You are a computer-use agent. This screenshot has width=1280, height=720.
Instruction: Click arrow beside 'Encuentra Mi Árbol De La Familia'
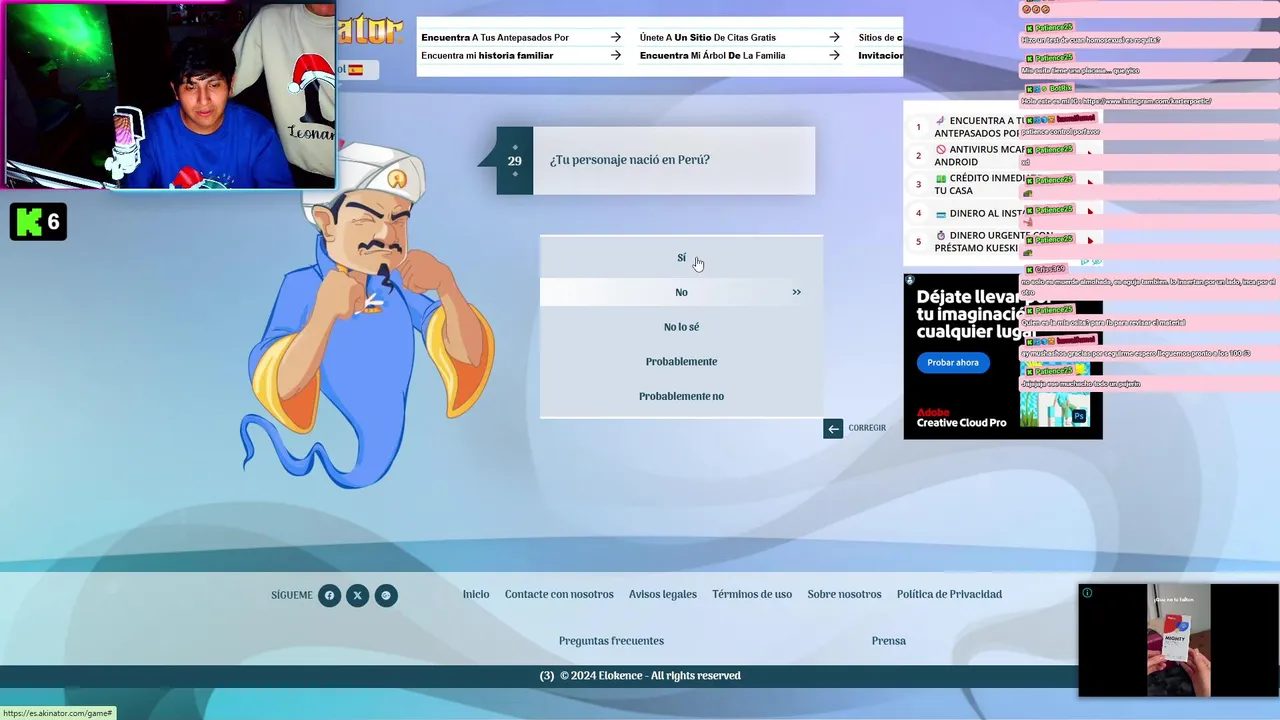[x=835, y=56]
